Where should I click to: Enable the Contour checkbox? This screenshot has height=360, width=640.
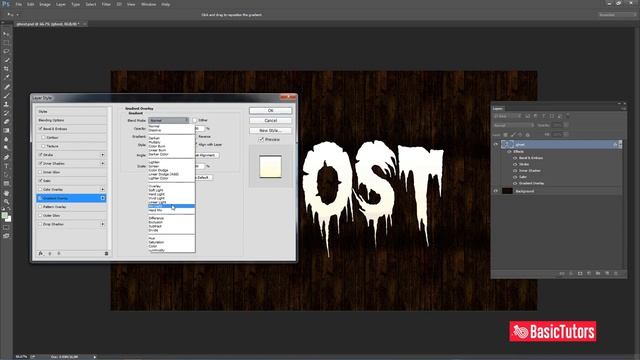[44, 138]
